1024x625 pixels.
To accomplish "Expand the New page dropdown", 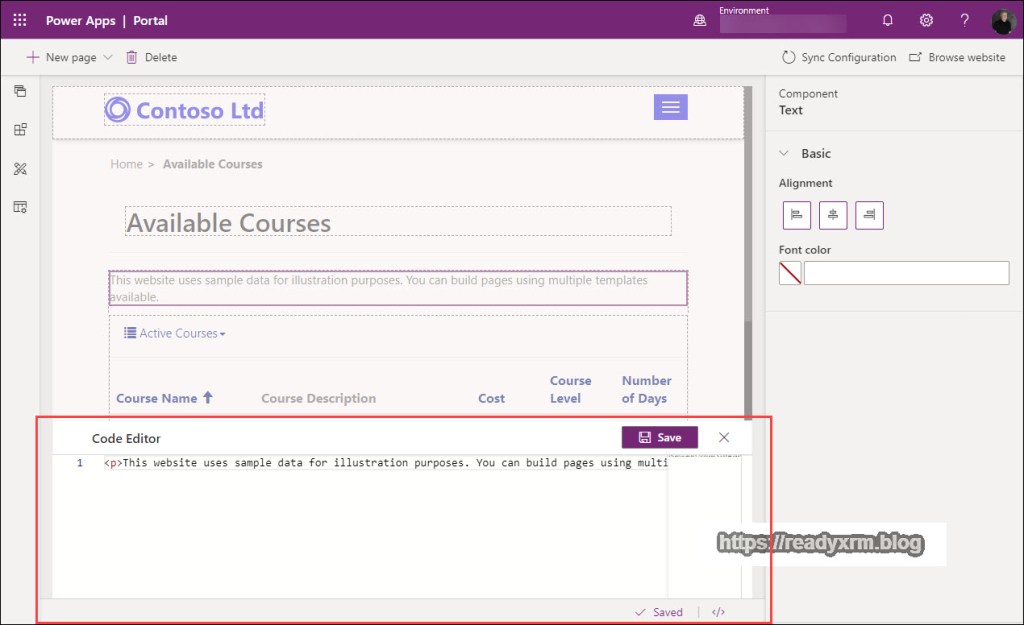I will (x=108, y=58).
